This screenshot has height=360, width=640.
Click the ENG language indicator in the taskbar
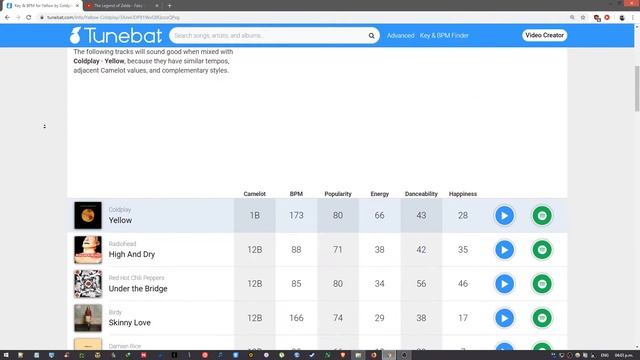(604, 356)
